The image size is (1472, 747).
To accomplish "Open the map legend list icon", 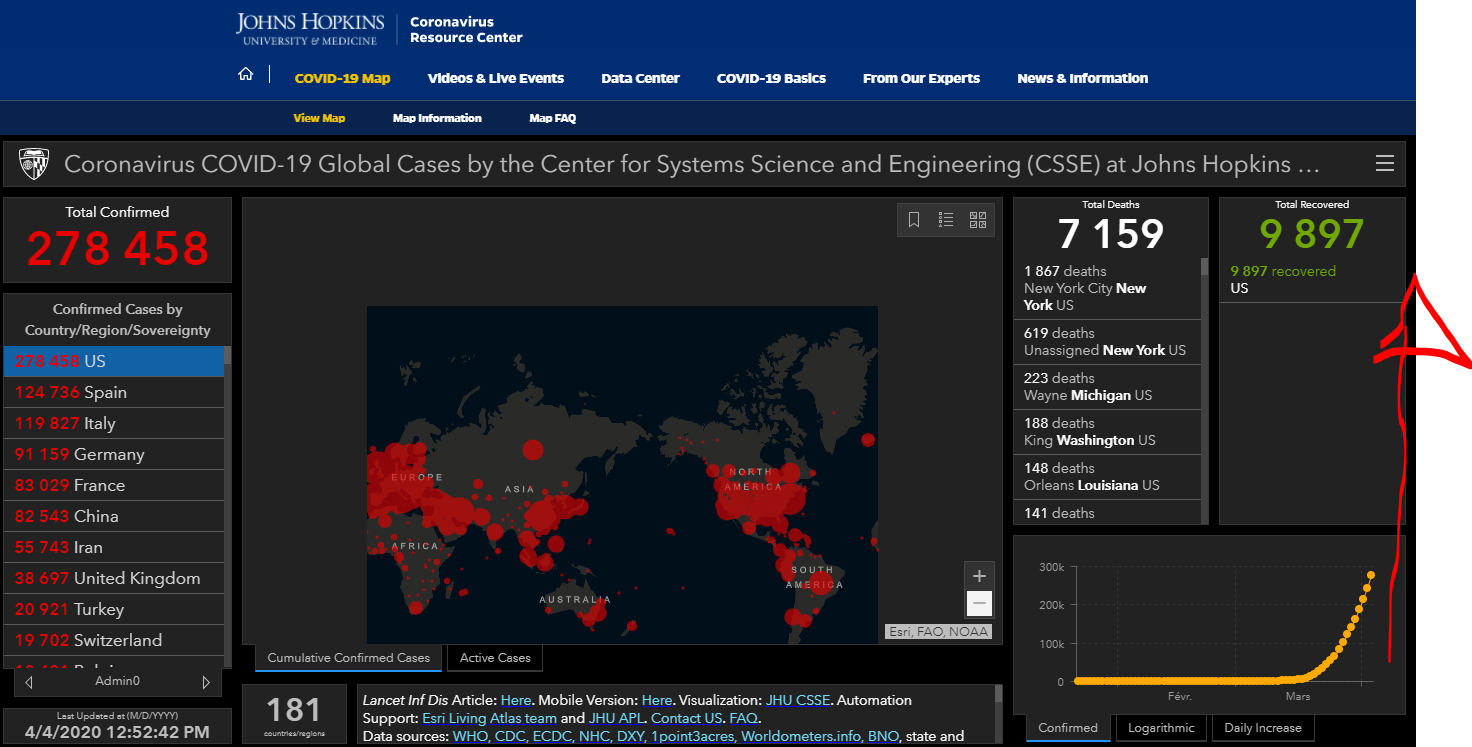I will pyautogui.click(x=946, y=220).
